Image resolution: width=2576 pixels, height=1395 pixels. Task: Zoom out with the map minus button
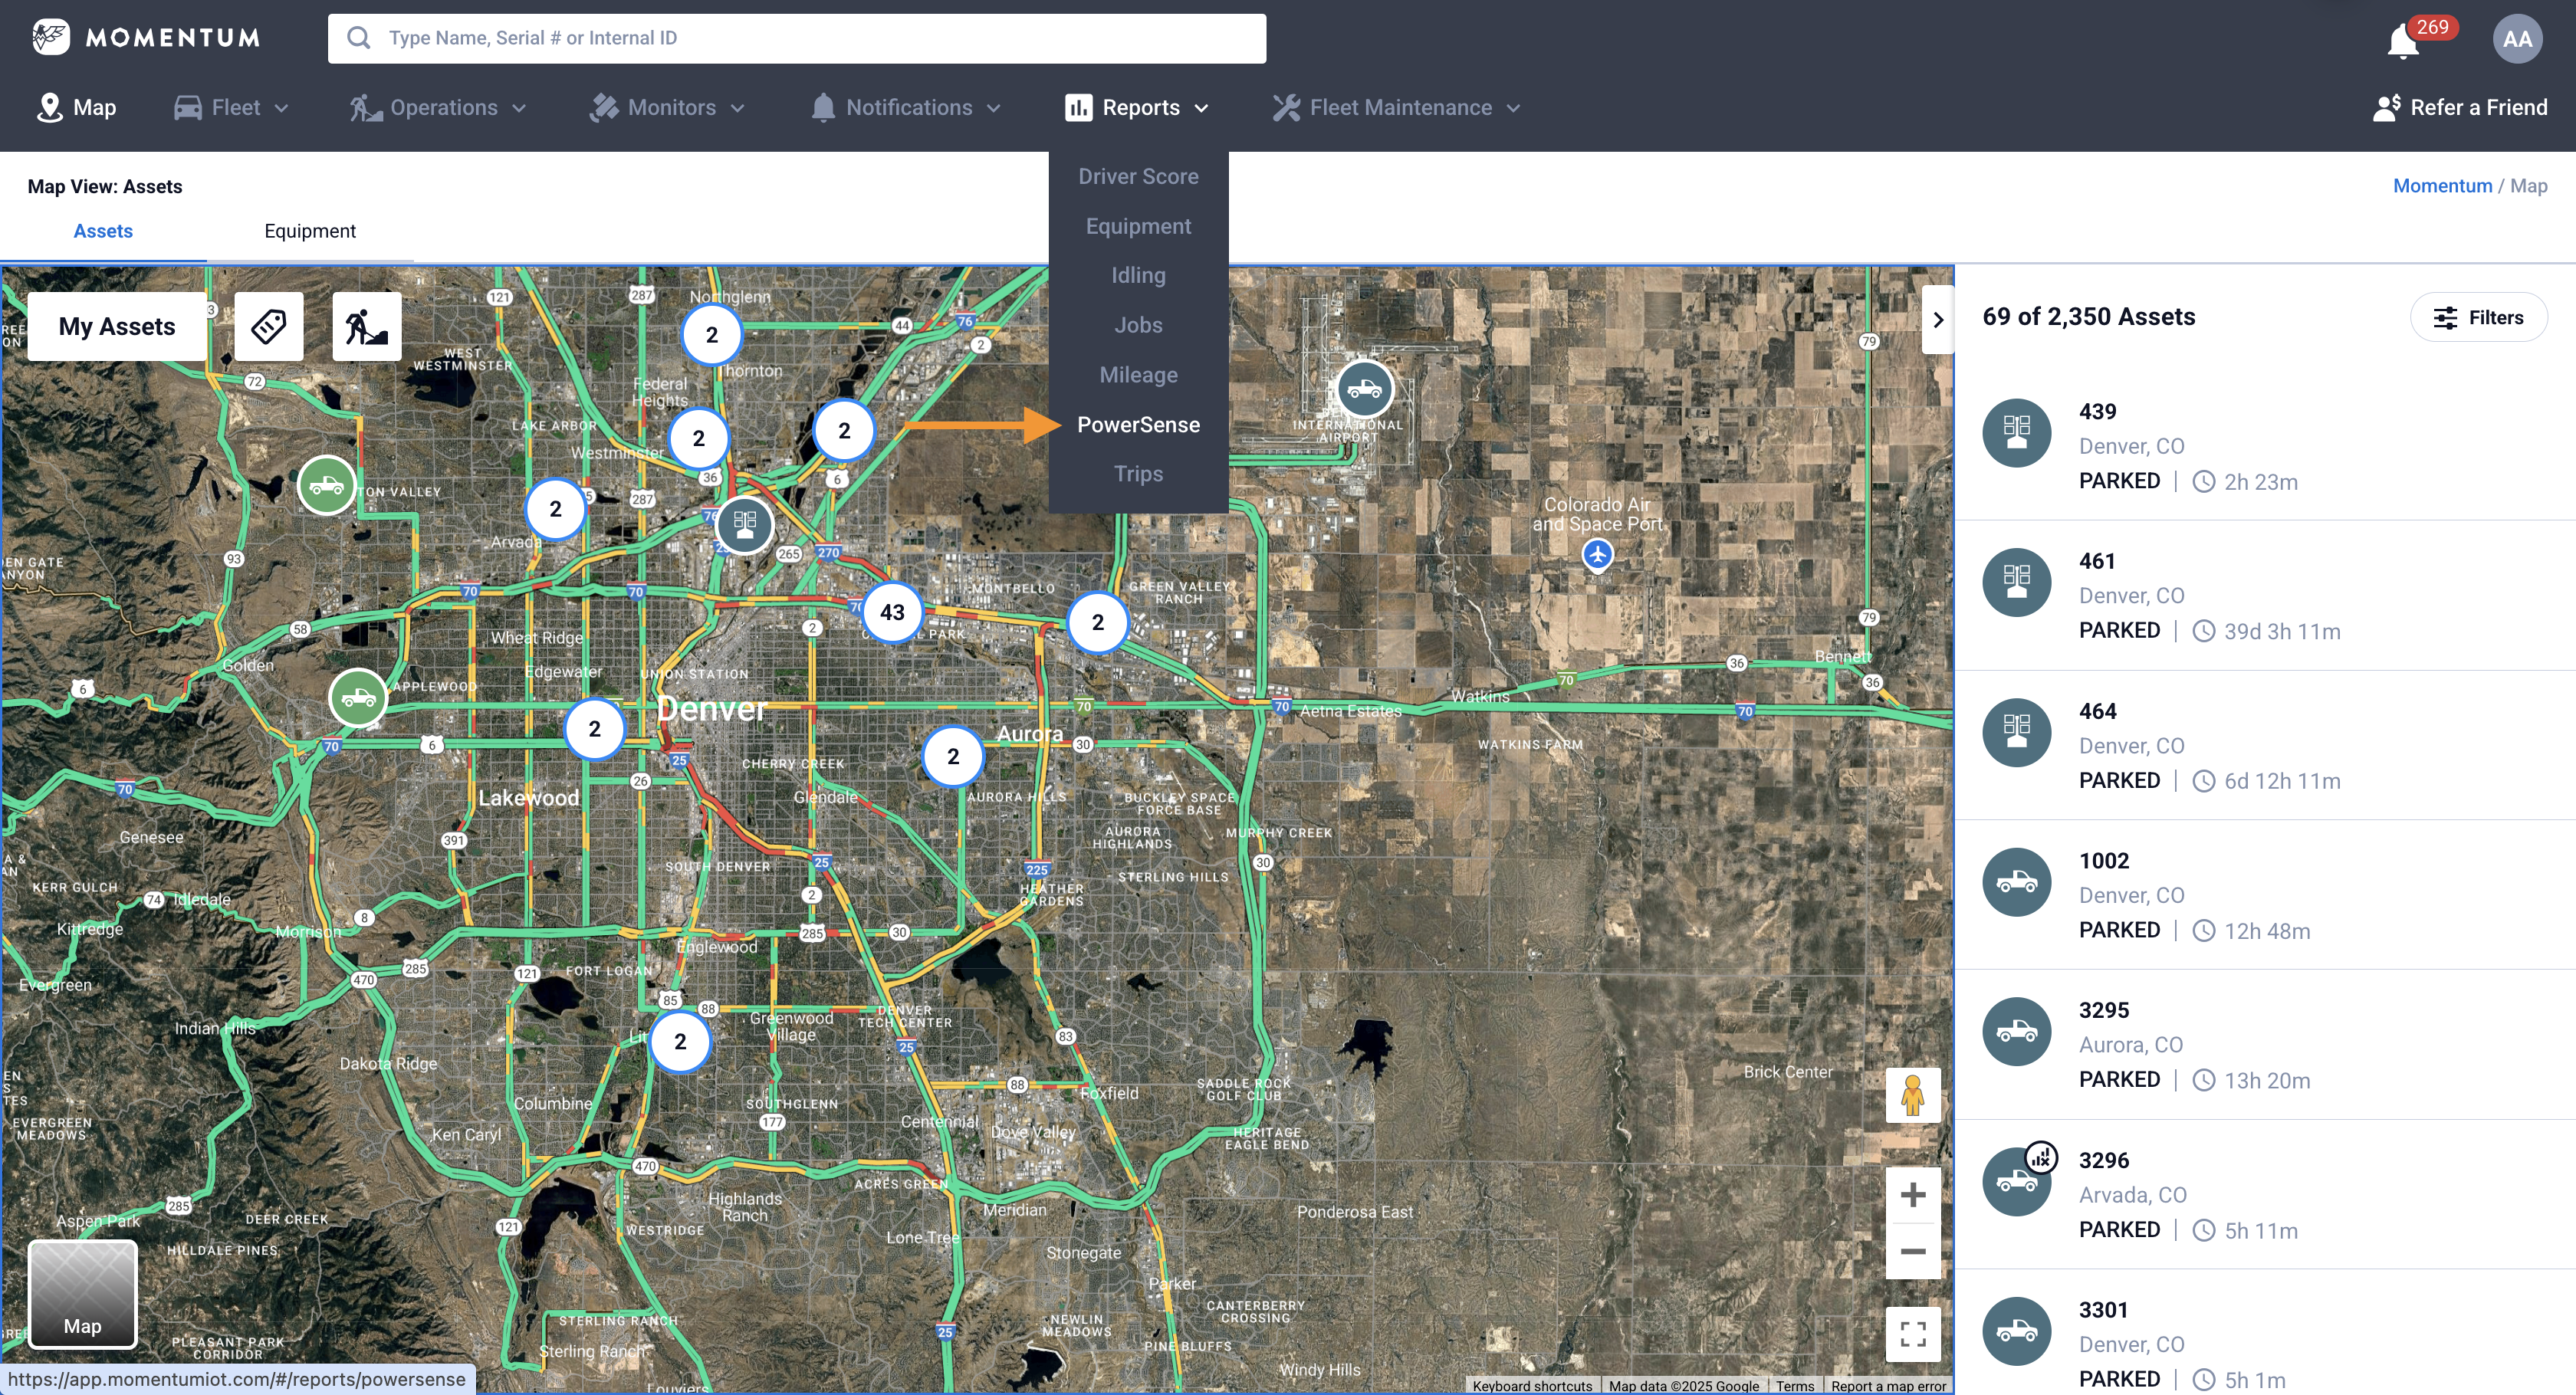(x=1912, y=1251)
